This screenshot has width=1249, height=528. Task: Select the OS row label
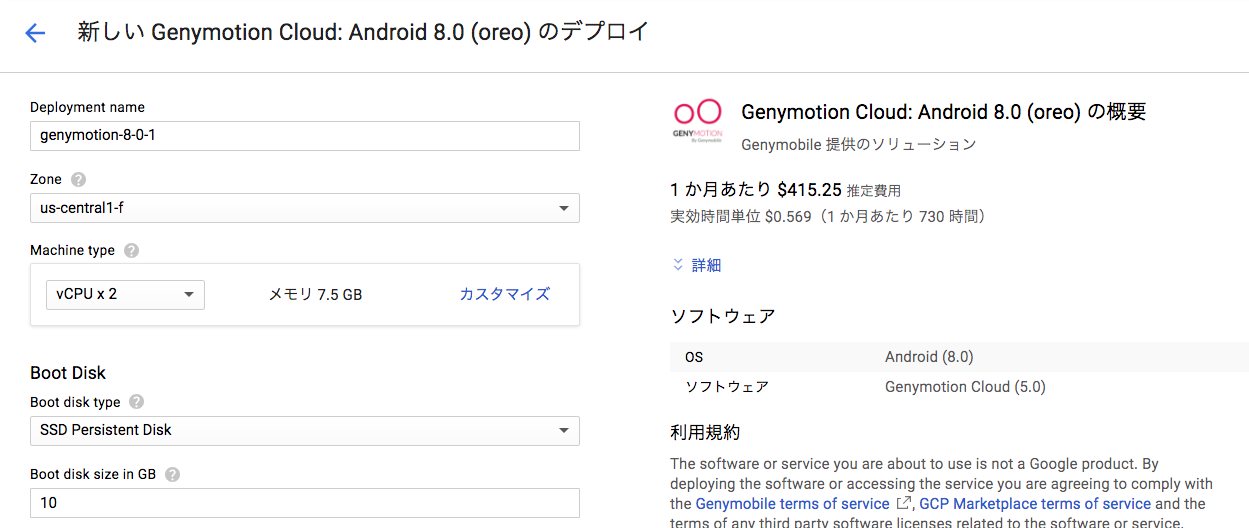694,357
